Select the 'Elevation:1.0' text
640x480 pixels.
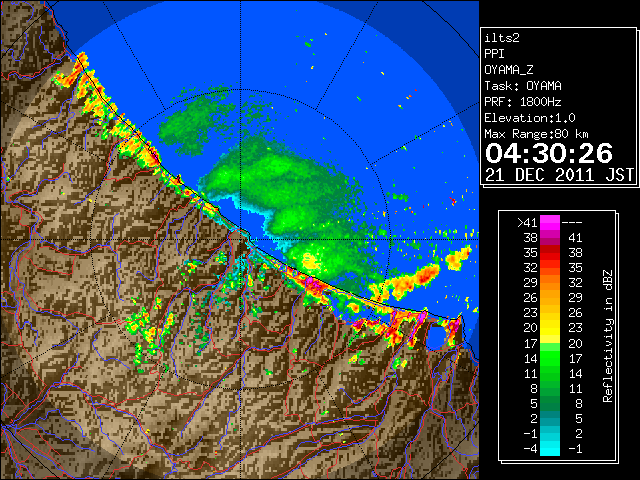530,118
